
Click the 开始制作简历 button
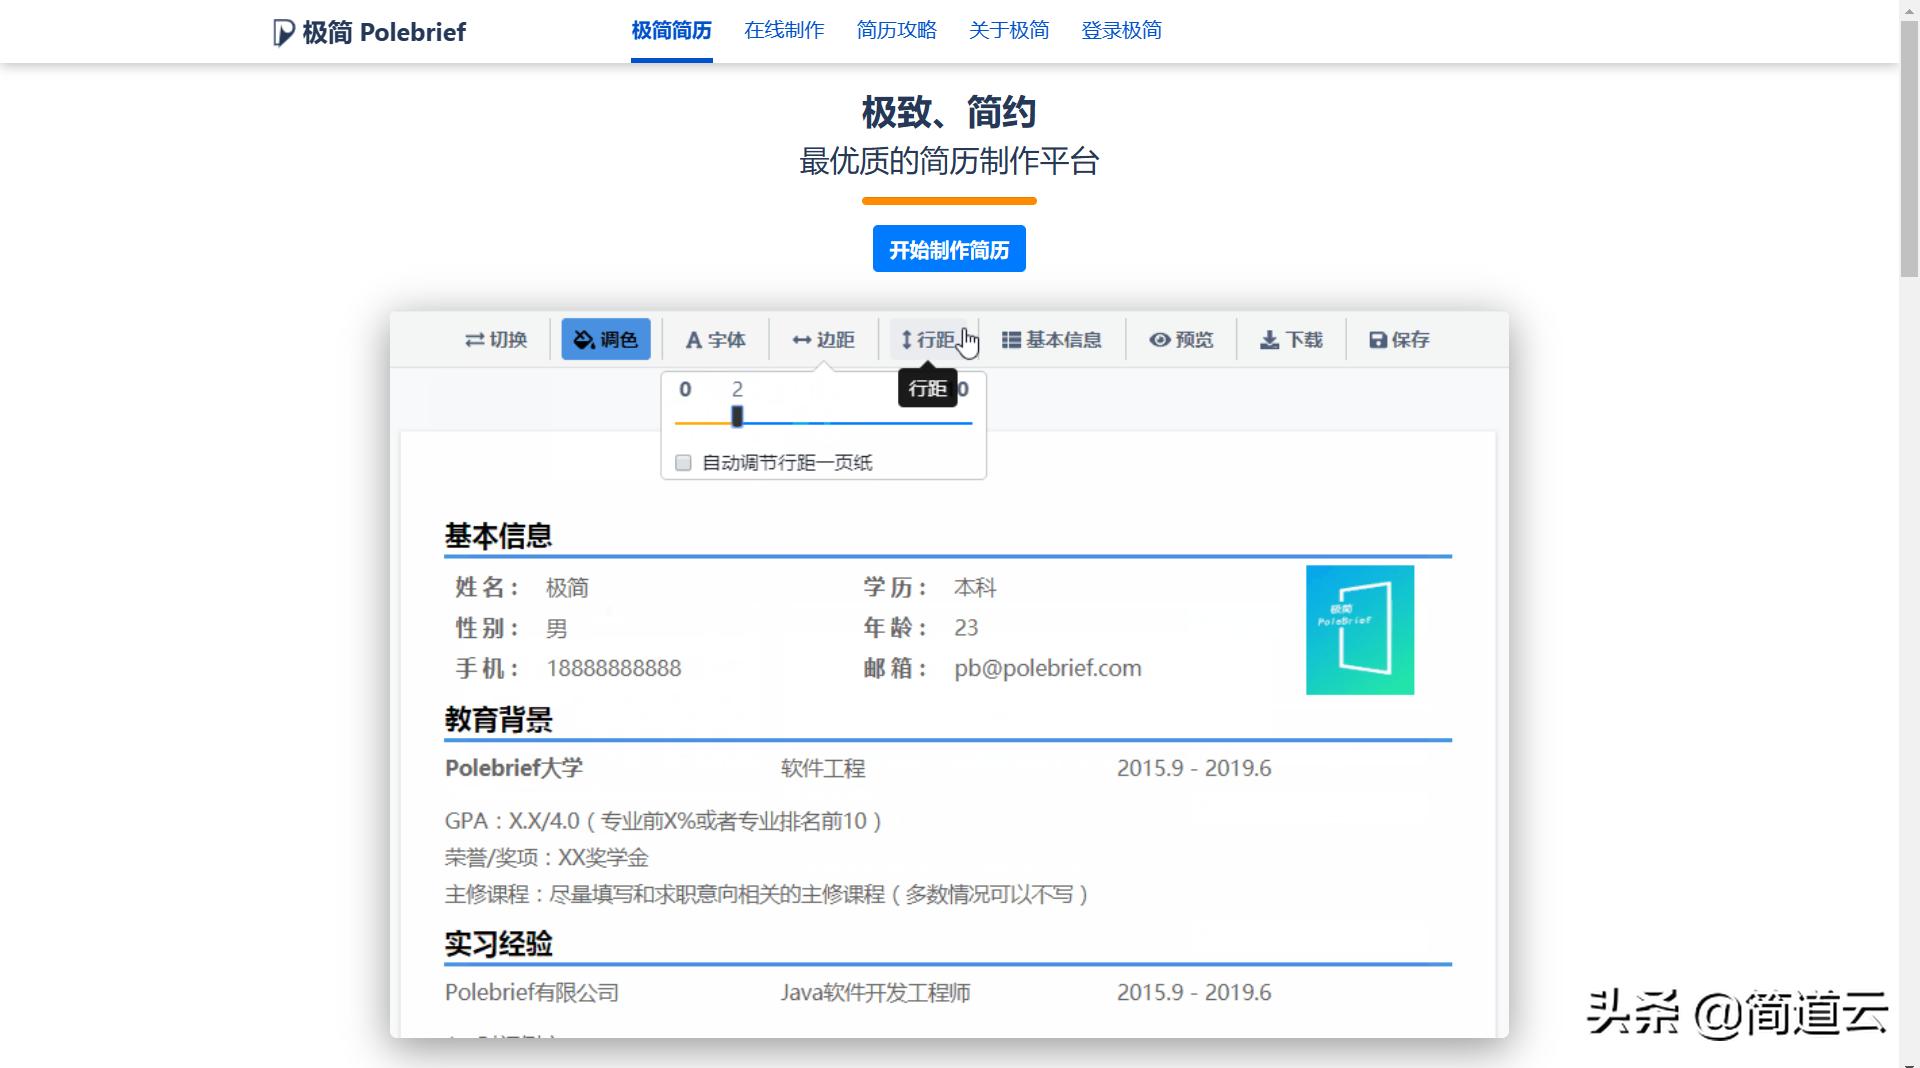(x=948, y=248)
